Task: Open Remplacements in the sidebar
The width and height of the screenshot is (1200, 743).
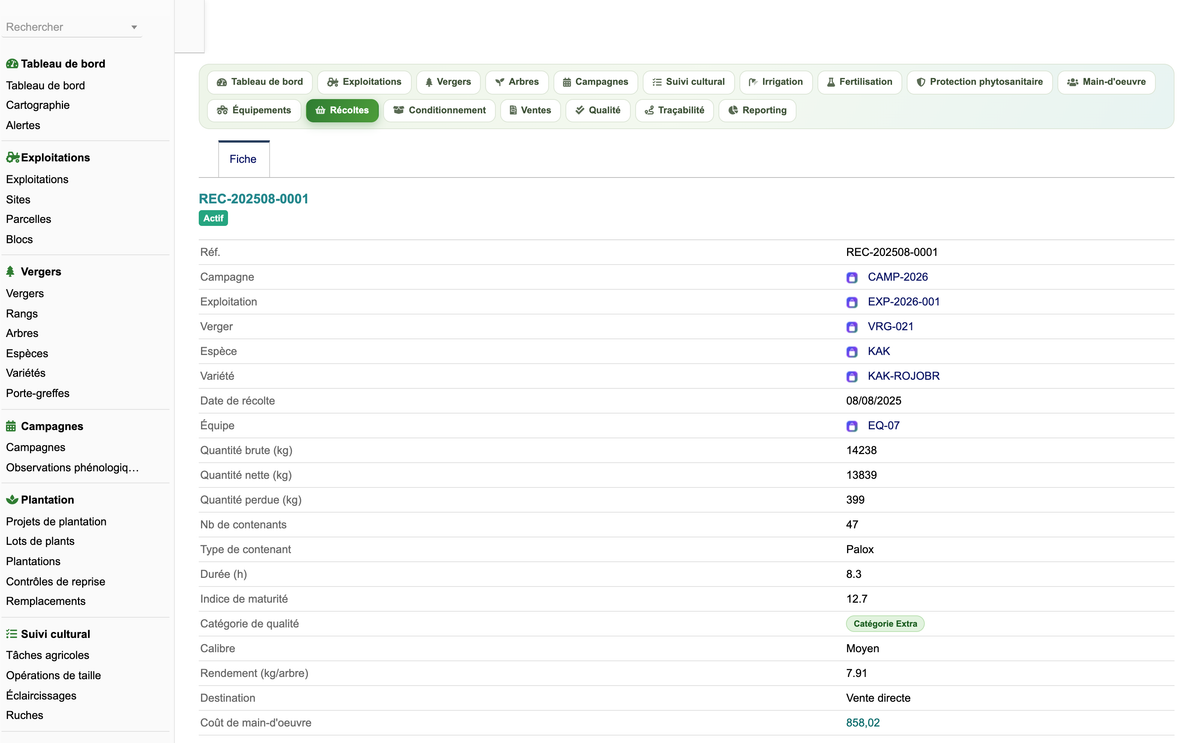Action: 46,601
